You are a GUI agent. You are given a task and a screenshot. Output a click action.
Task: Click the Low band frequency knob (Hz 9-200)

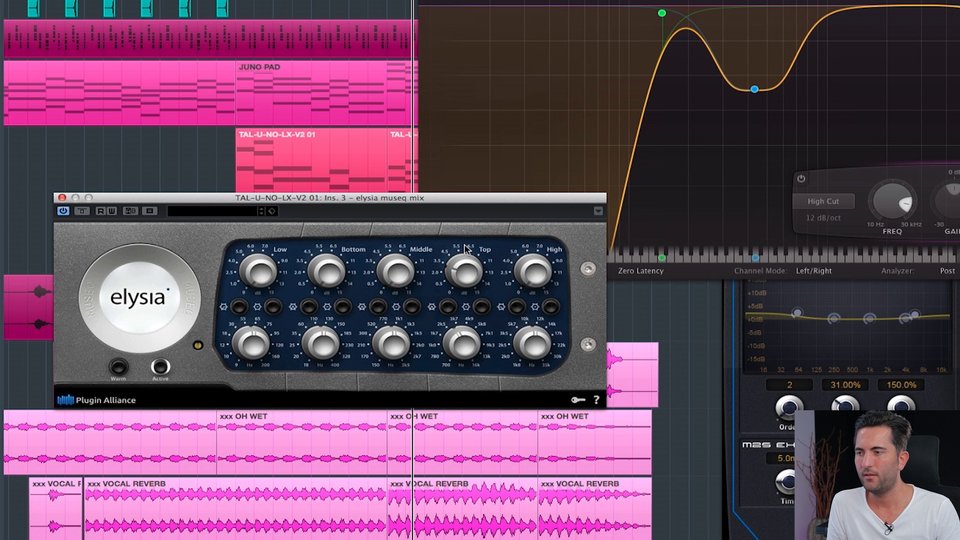(x=251, y=343)
